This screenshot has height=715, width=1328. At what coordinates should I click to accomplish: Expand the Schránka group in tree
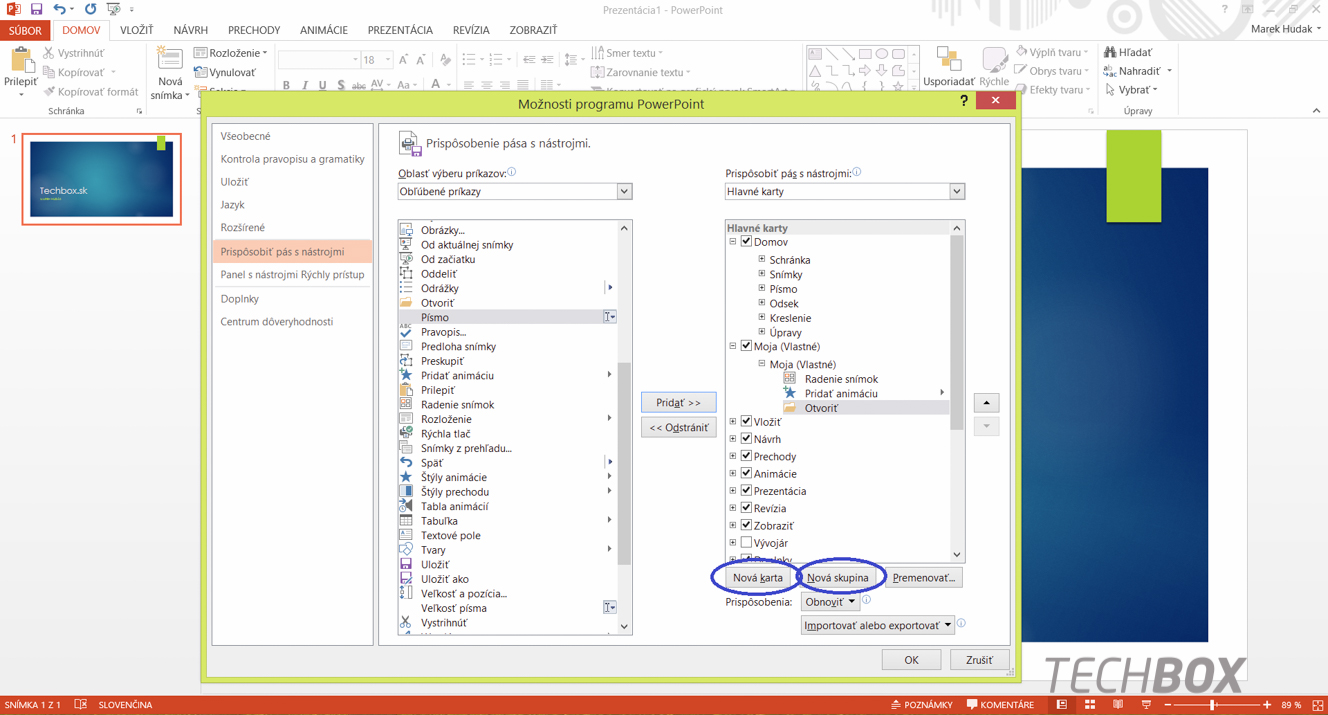[x=762, y=259]
